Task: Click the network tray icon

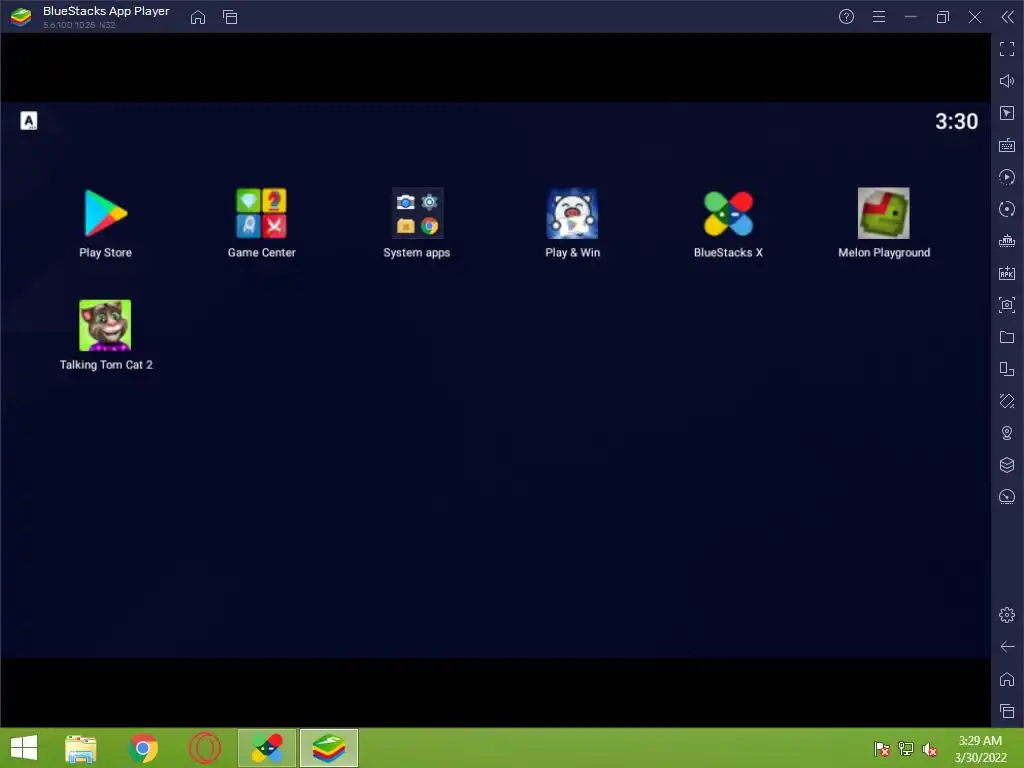Action: pos(906,749)
